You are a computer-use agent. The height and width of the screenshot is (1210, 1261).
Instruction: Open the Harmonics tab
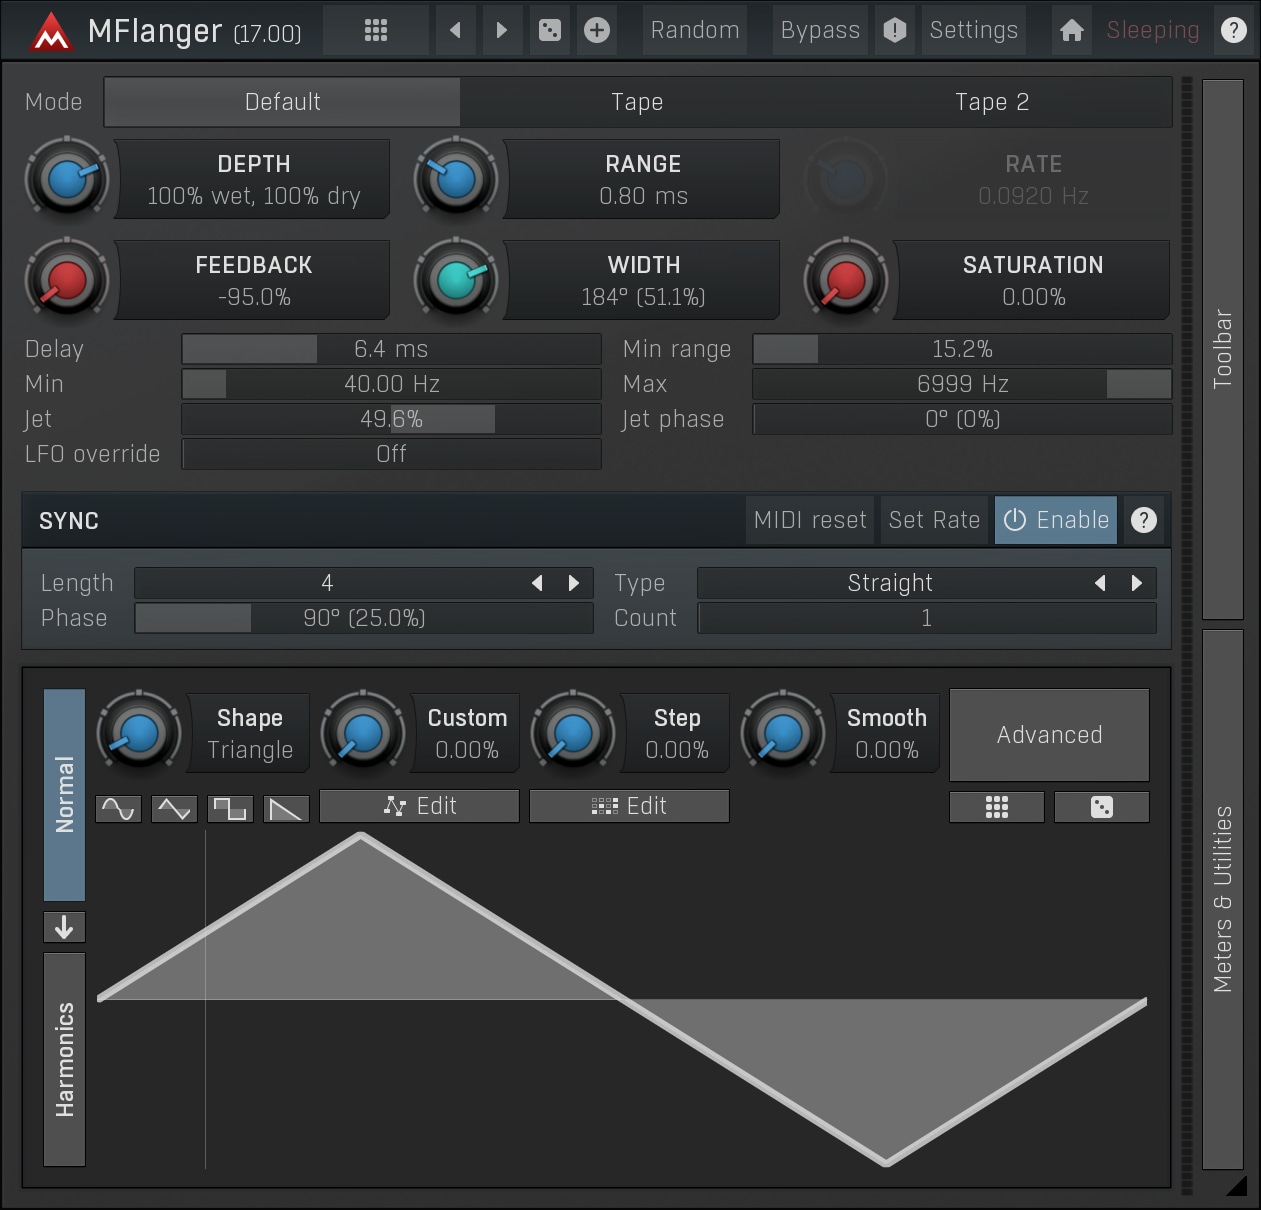coord(64,1059)
